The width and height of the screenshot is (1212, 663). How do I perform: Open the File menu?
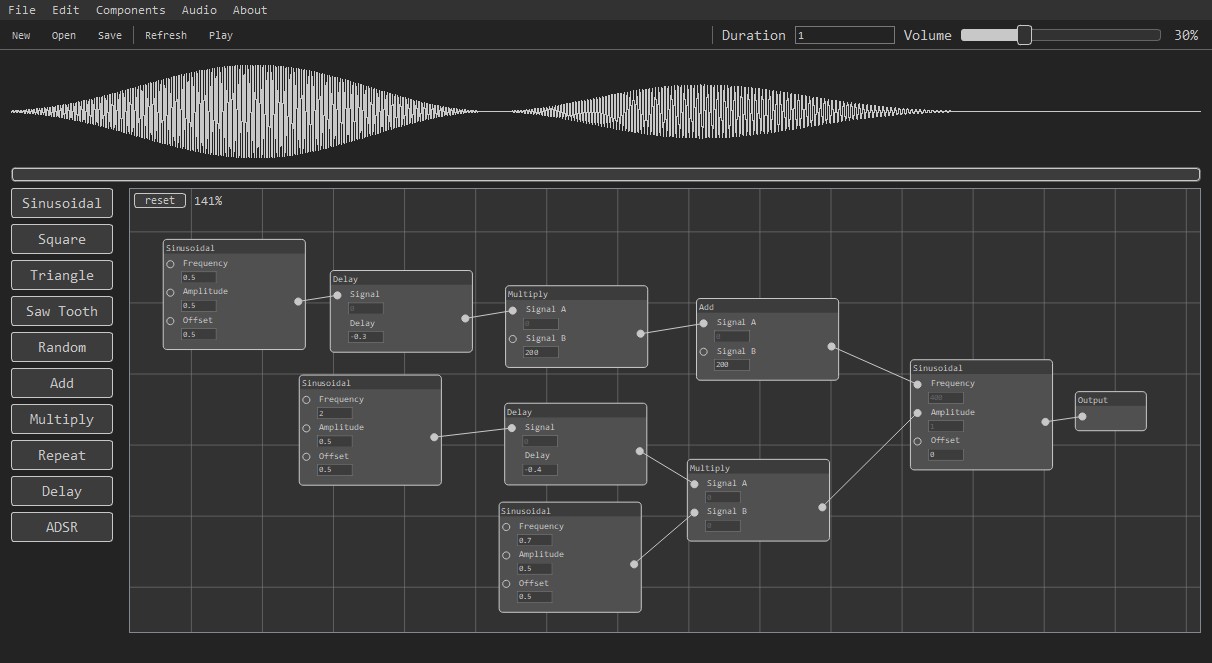click(x=21, y=10)
